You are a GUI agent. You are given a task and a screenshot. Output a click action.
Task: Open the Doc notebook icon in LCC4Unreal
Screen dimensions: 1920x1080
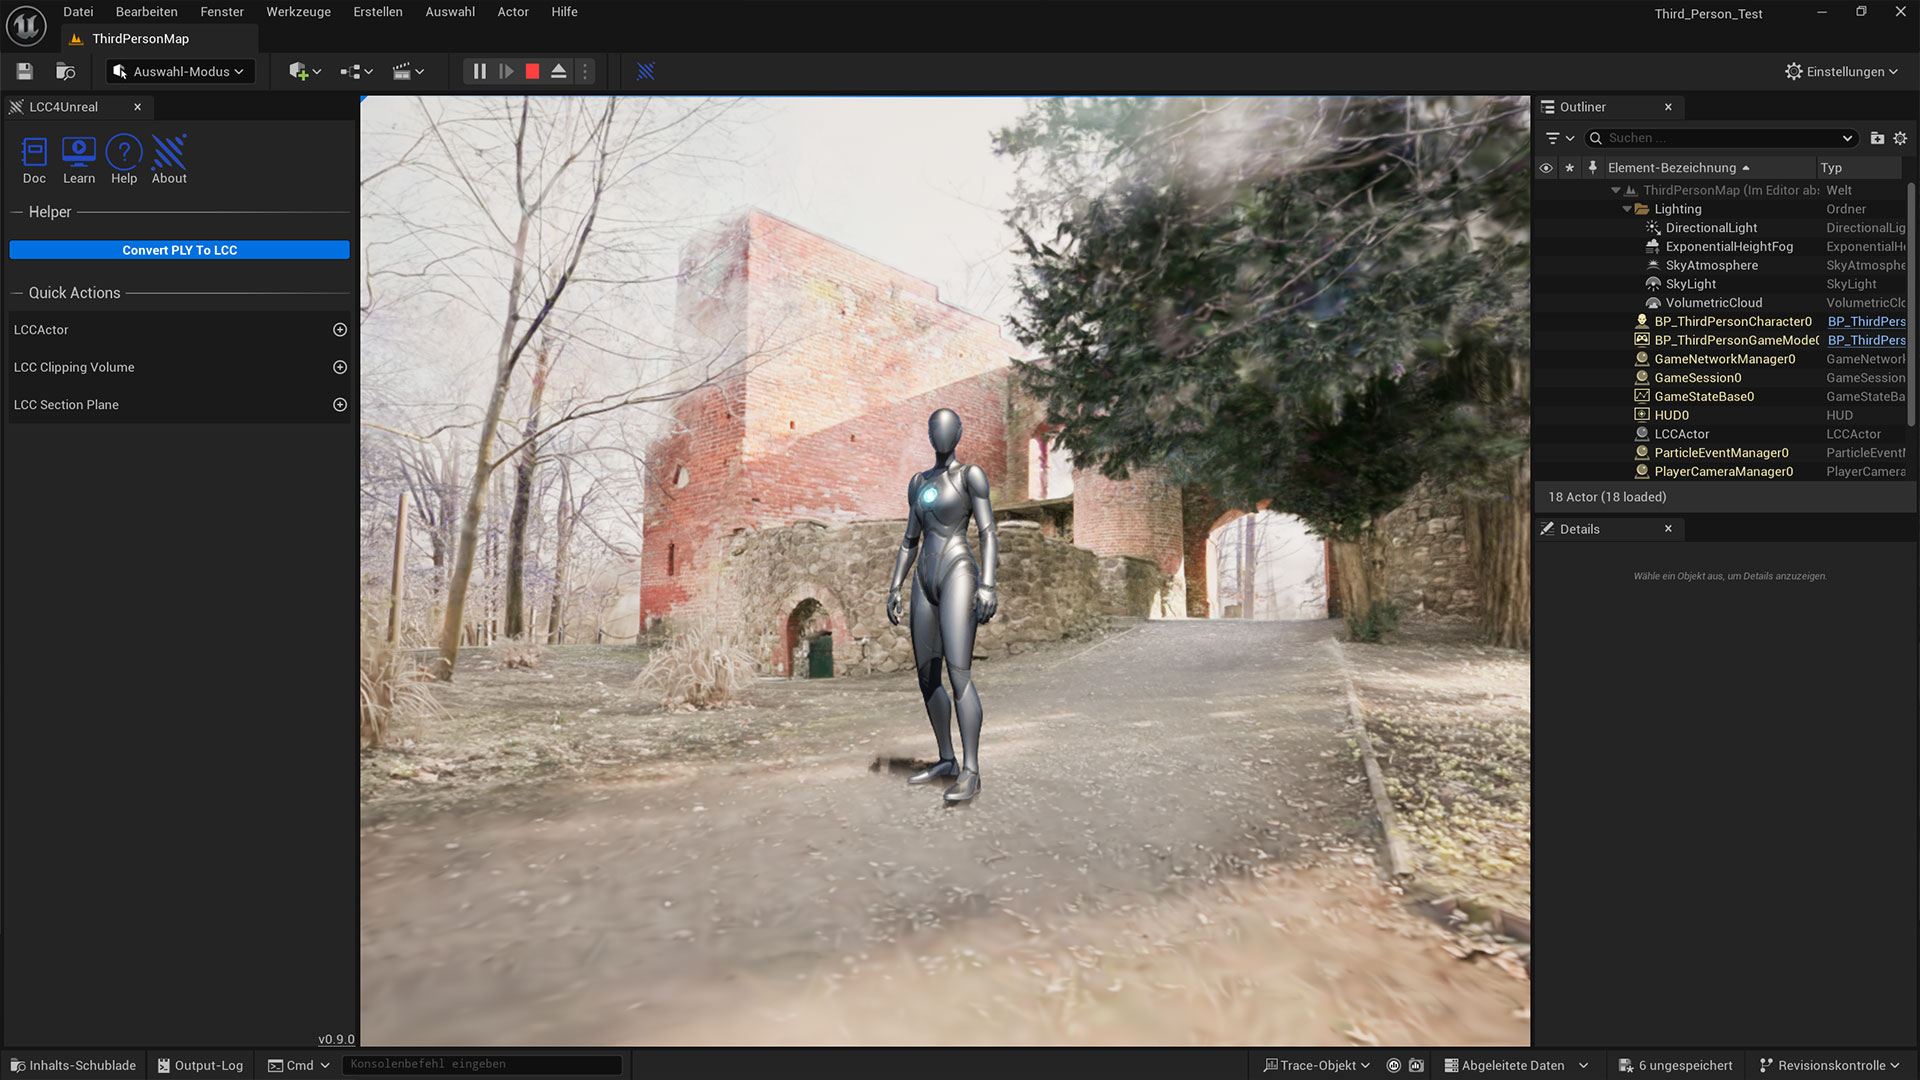tap(34, 160)
